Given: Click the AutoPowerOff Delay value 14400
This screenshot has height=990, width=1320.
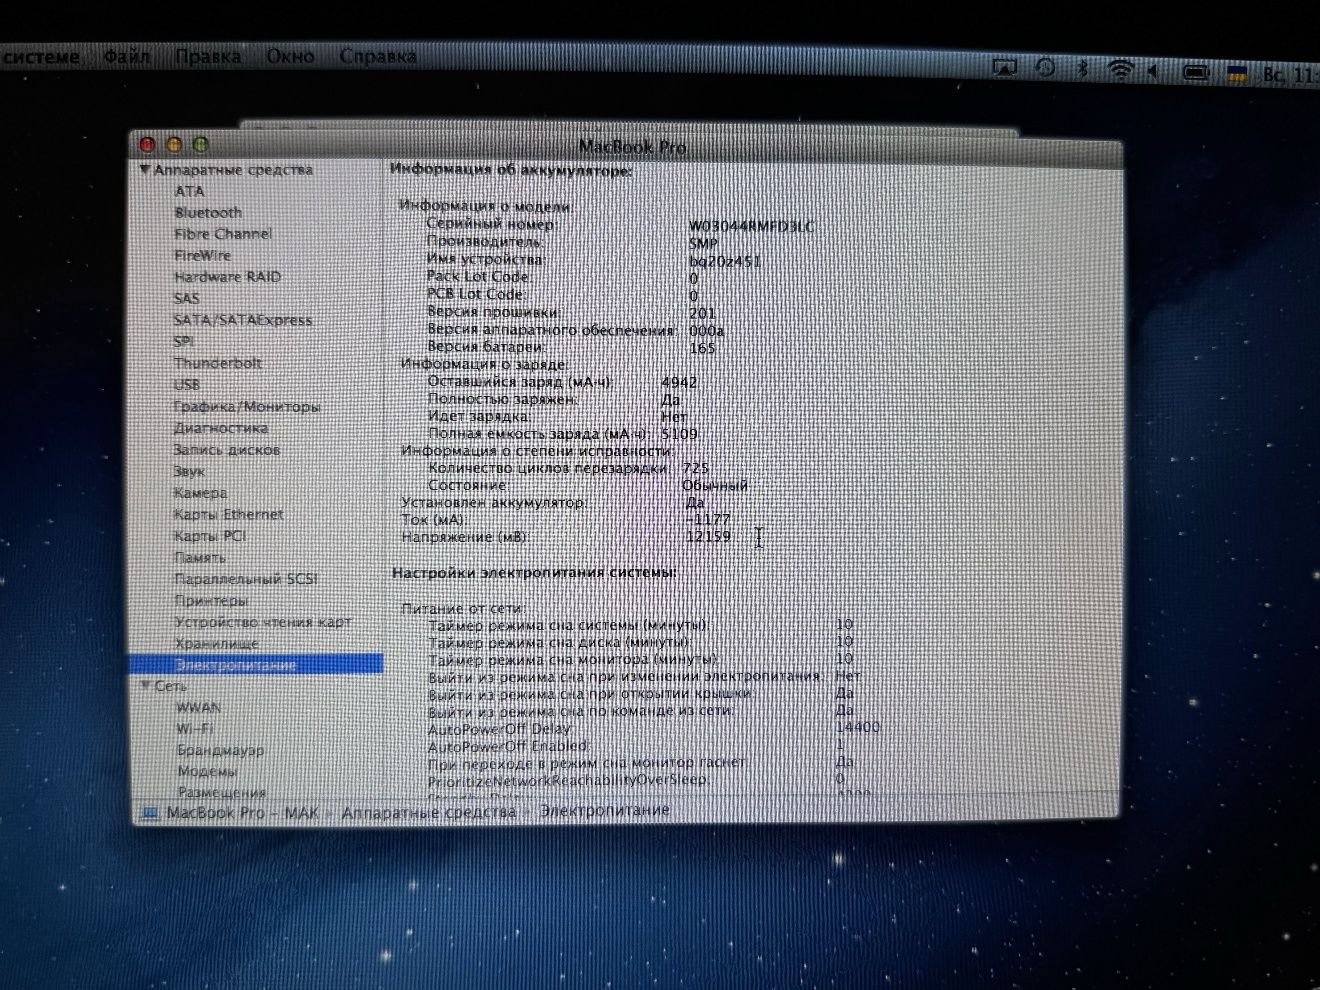Looking at the screenshot, I should click(x=858, y=727).
